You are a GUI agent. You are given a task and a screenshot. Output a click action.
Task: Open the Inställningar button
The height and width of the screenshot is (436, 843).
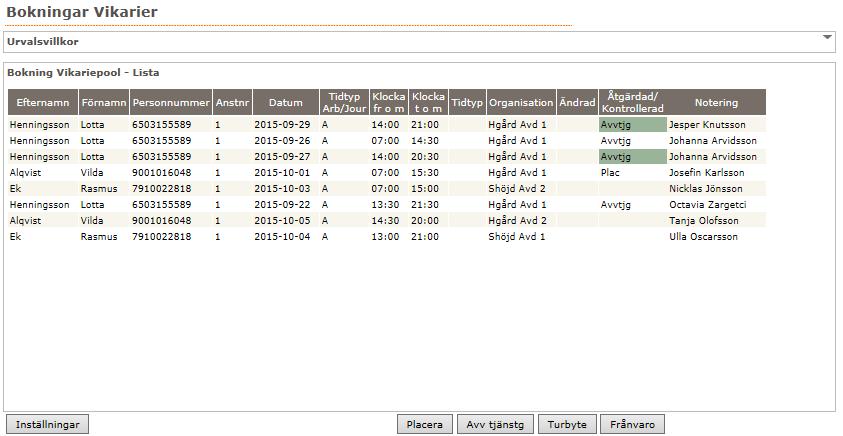click(x=47, y=424)
